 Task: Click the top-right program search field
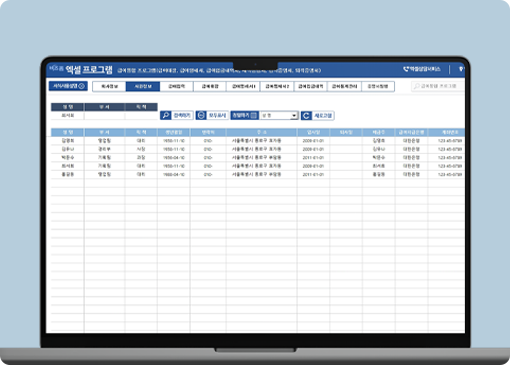pyautogui.click(x=438, y=86)
